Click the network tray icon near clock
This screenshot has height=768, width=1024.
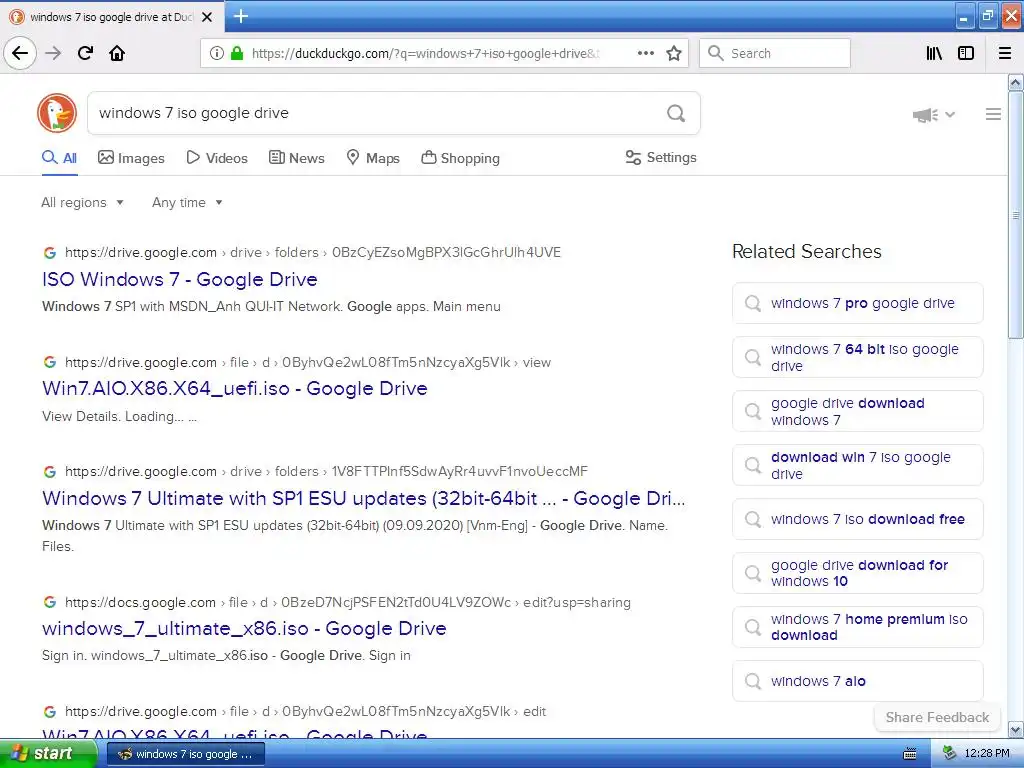click(950, 754)
